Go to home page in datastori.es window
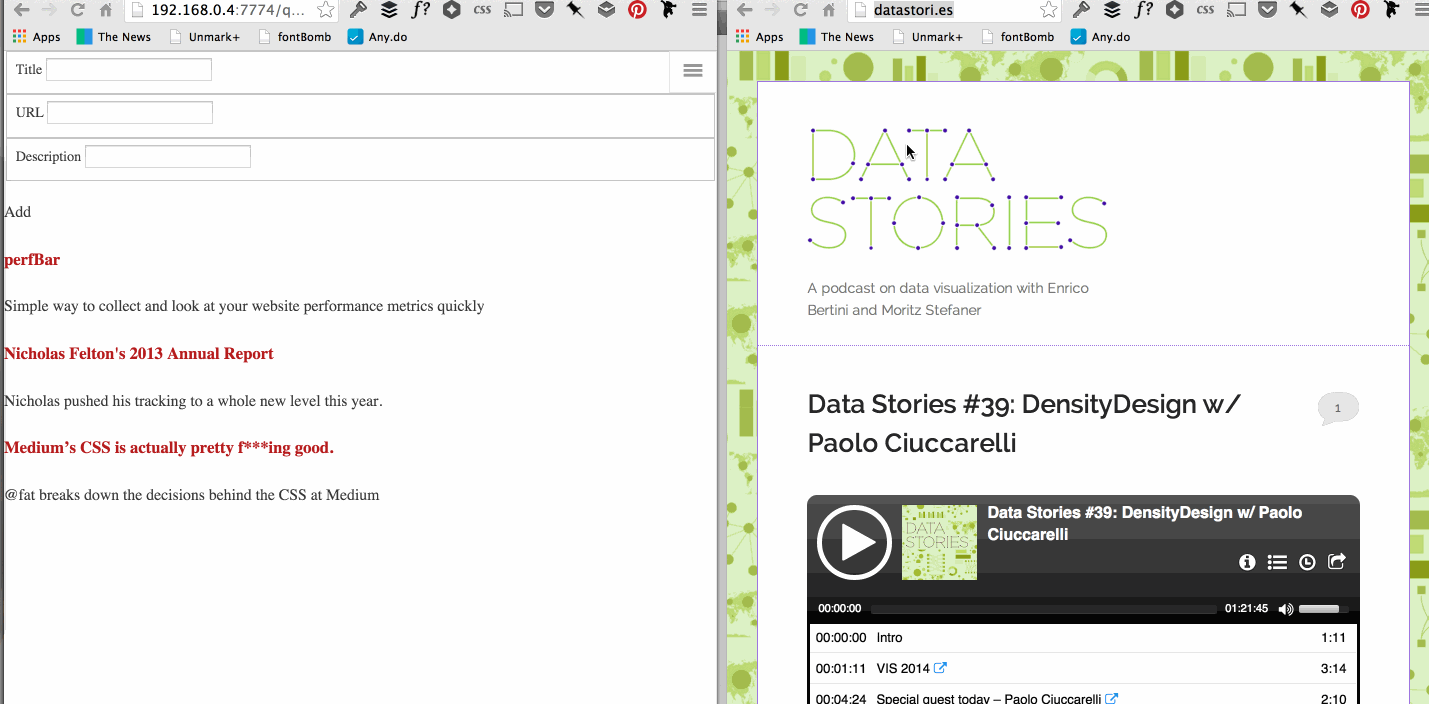The image size is (1429, 704). click(828, 11)
